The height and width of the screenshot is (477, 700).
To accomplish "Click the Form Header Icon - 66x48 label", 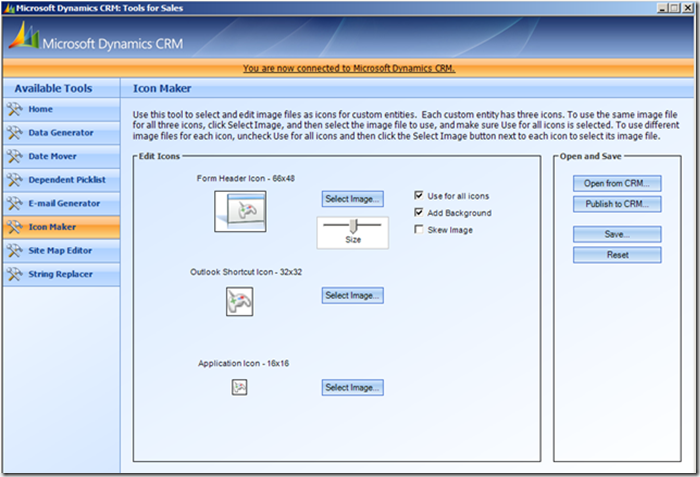I will (x=246, y=178).
